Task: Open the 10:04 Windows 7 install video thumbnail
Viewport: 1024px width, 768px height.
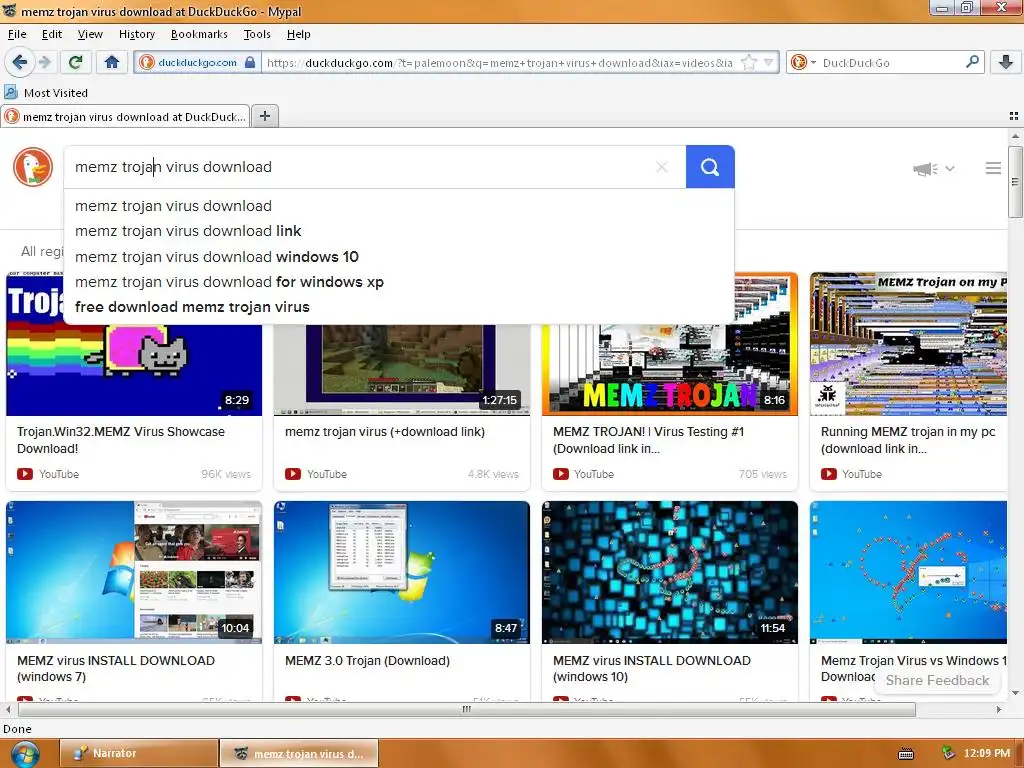Action: 134,572
